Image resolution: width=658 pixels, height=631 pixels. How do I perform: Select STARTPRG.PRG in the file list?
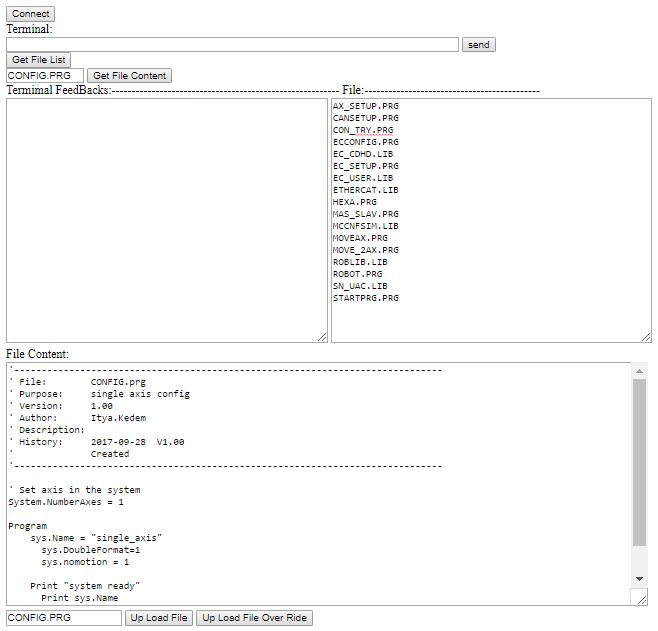366,298
